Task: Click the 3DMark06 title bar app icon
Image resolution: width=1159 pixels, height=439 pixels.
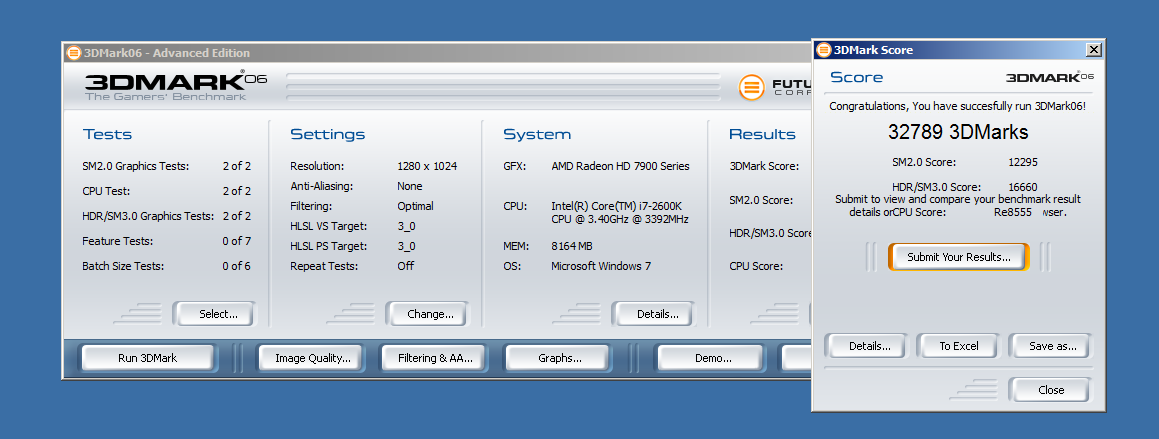Action: pos(73,52)
